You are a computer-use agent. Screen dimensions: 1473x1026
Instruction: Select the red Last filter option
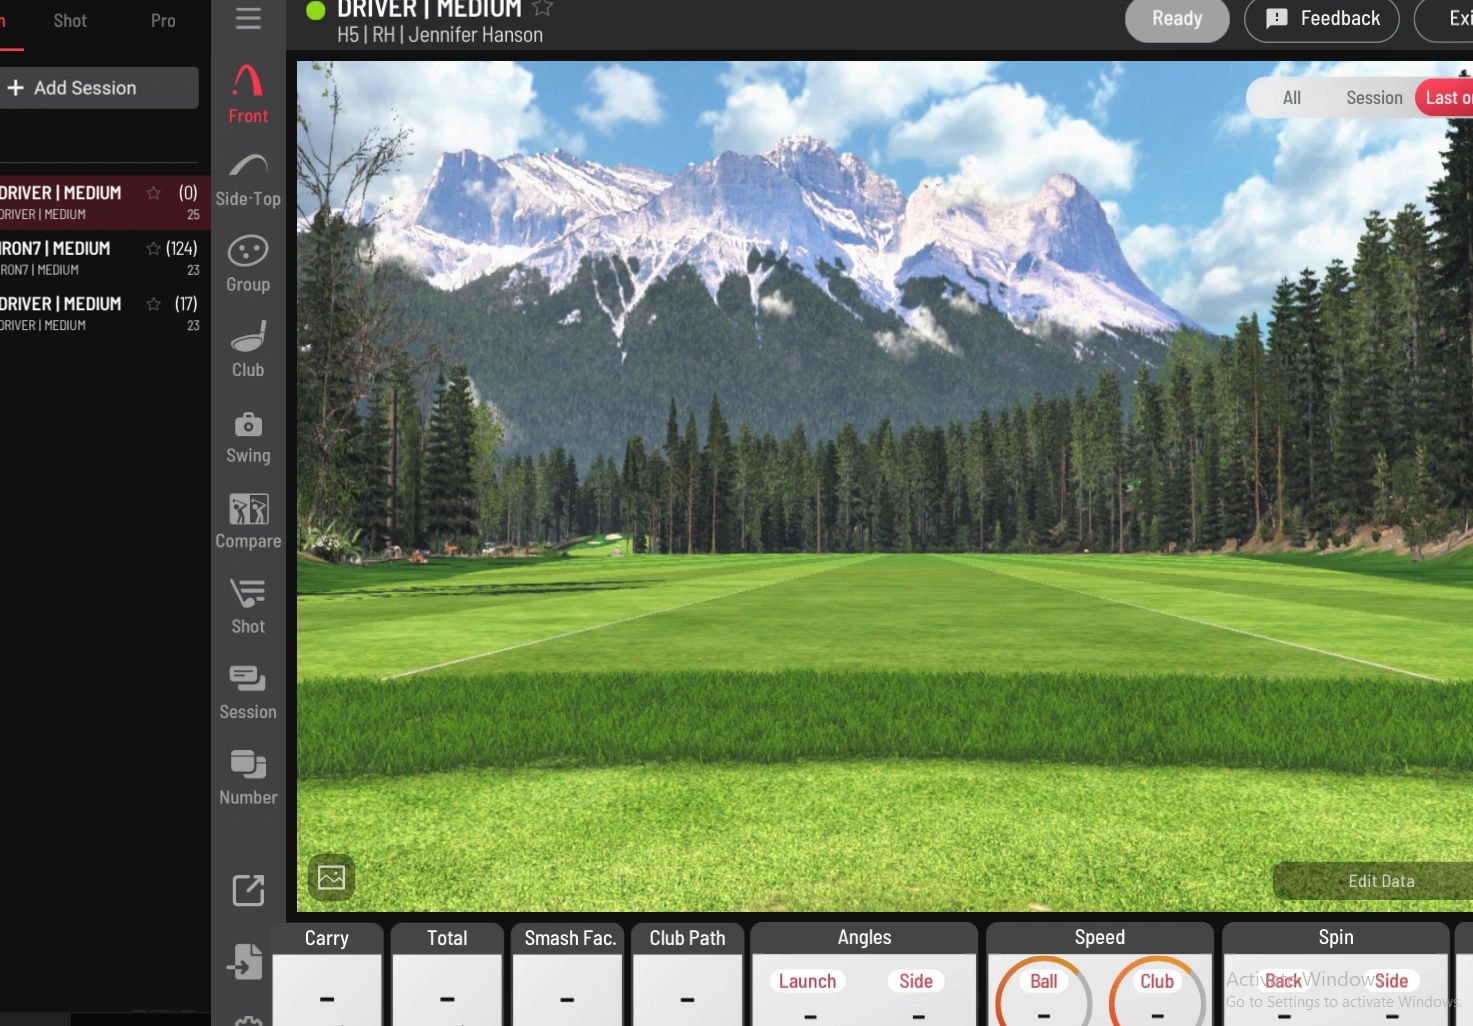pyautogui.click(x=1446, y=98)
